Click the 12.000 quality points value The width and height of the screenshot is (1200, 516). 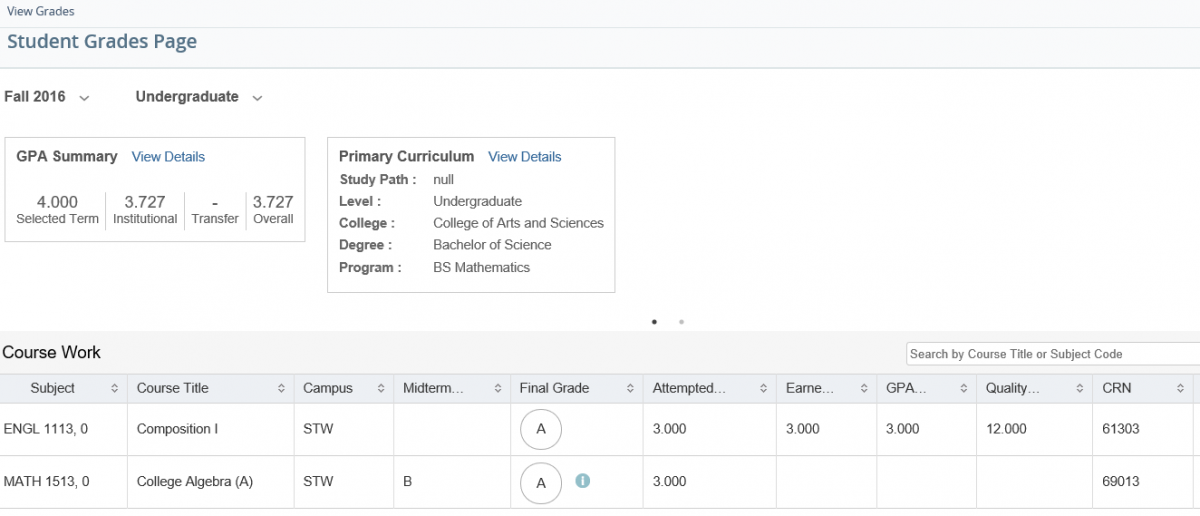(1006, 429)
